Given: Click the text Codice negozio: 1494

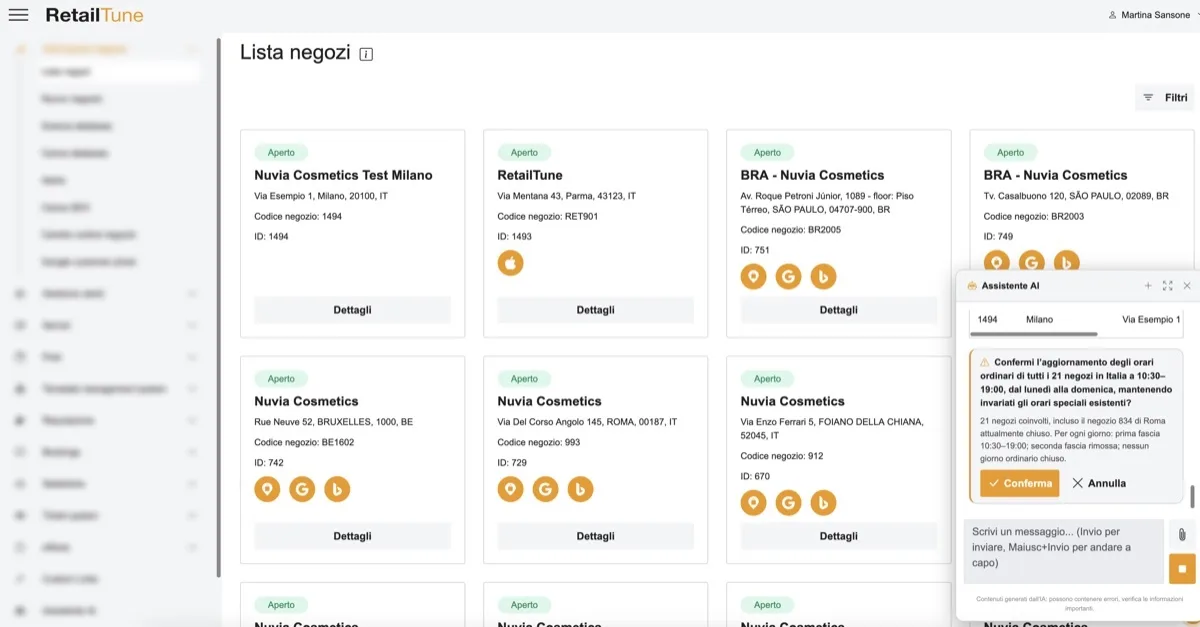Looking at the screenshot, I should pos(298,216).
